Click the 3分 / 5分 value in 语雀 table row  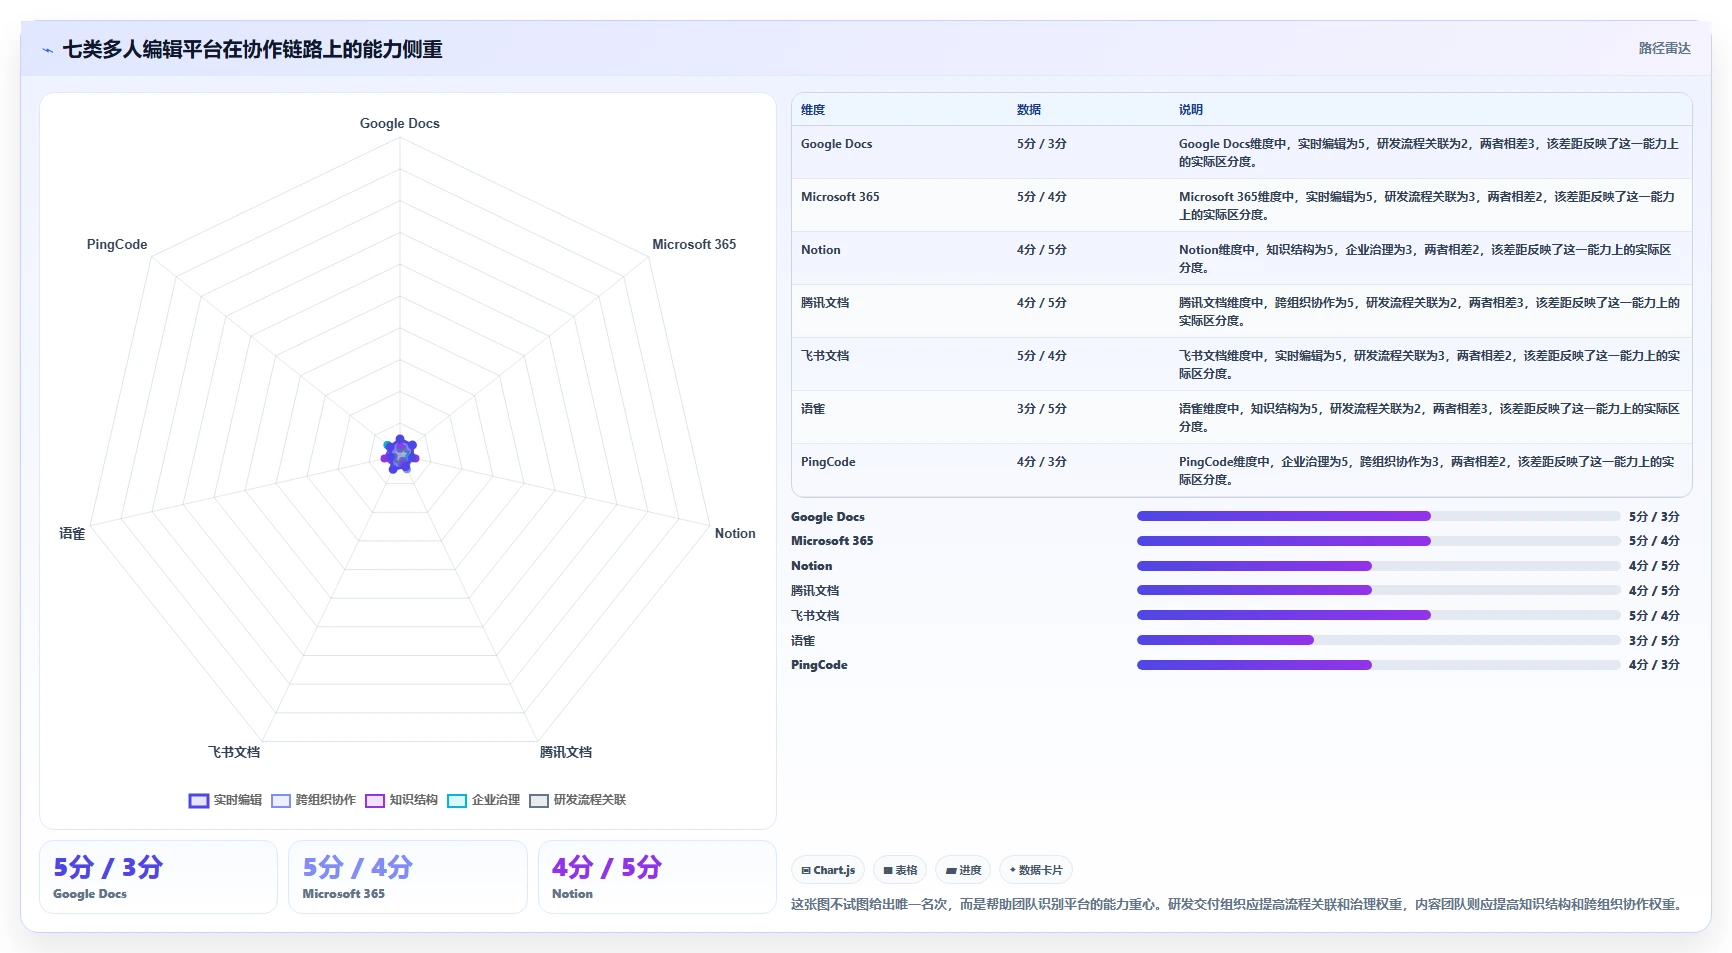pos(1042,409)
